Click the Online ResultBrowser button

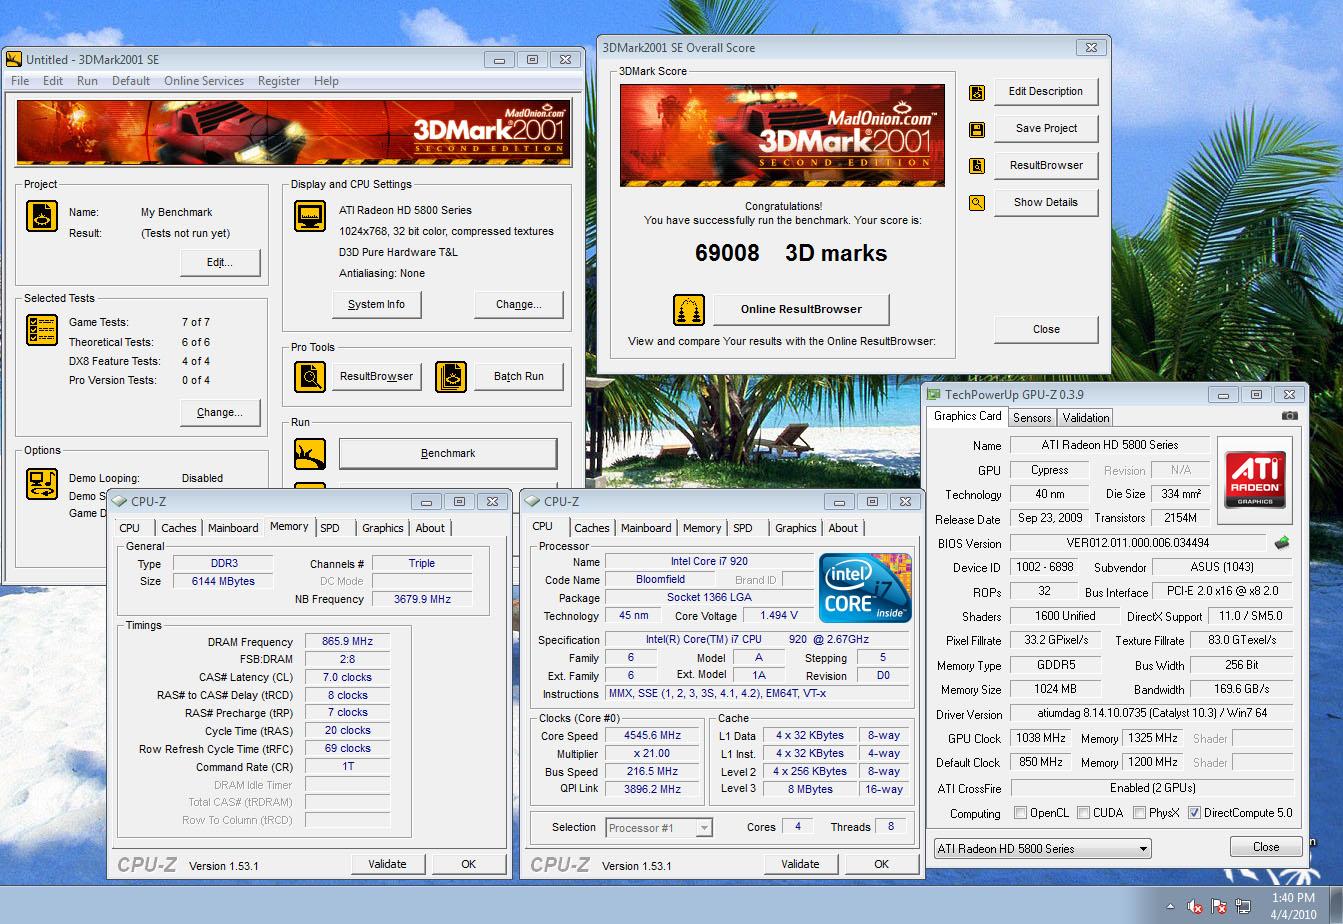click(801, 310)
